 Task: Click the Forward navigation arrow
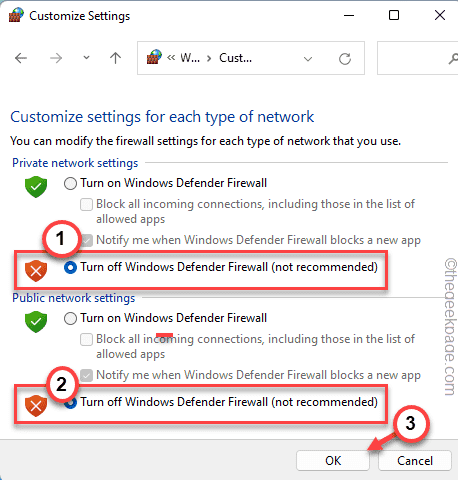[56, 58]
